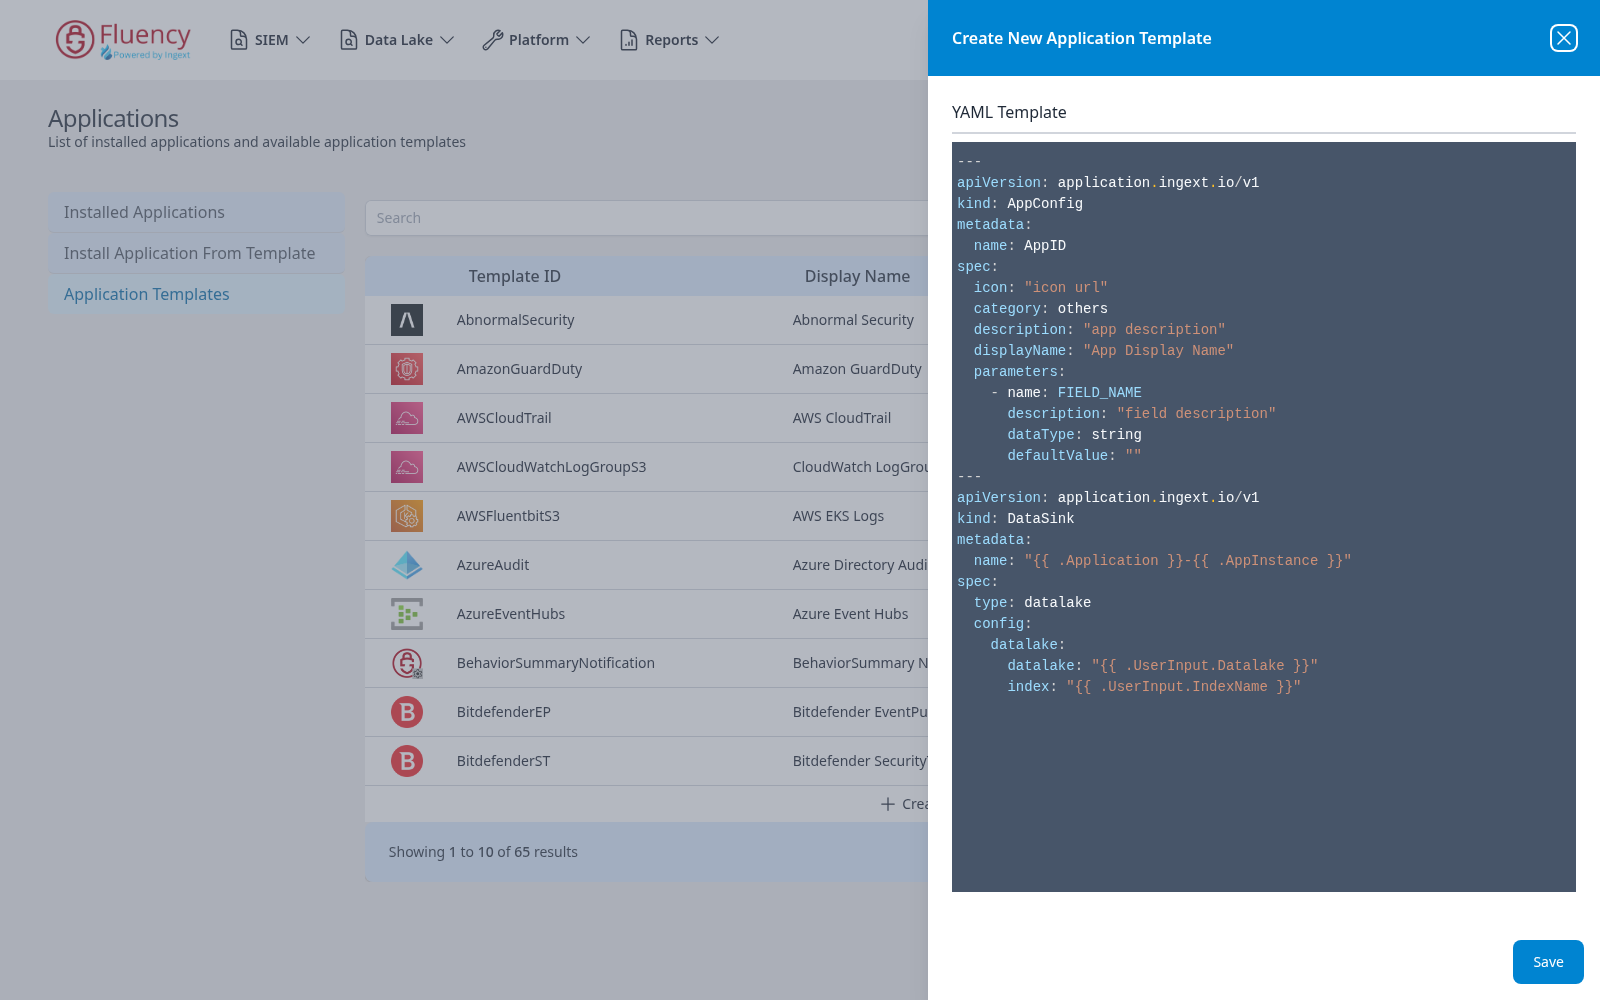1600x1000 pixels.
Task: Open the Data Lake menu
Action: pos(397,40)
